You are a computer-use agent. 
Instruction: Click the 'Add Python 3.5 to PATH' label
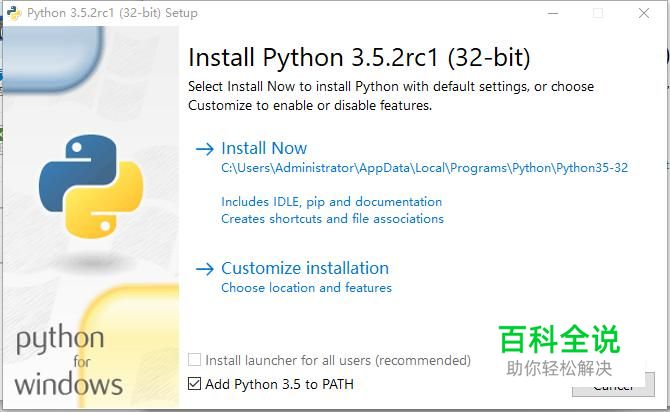tap(279, 384)
